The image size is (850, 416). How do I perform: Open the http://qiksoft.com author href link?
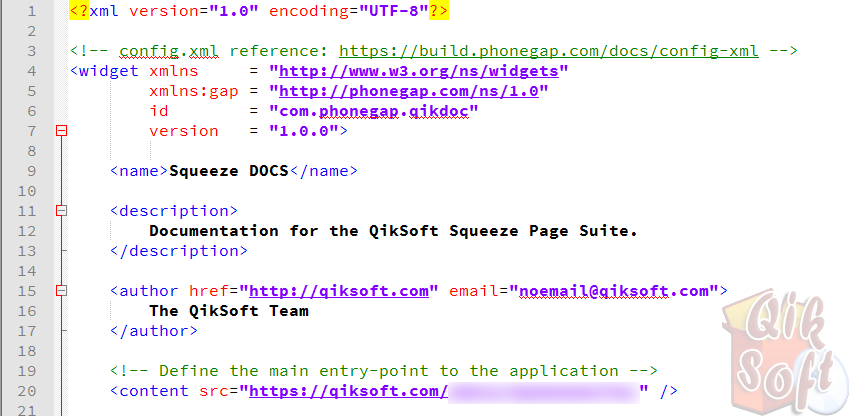pyautogui.click(x=339, y=291)
